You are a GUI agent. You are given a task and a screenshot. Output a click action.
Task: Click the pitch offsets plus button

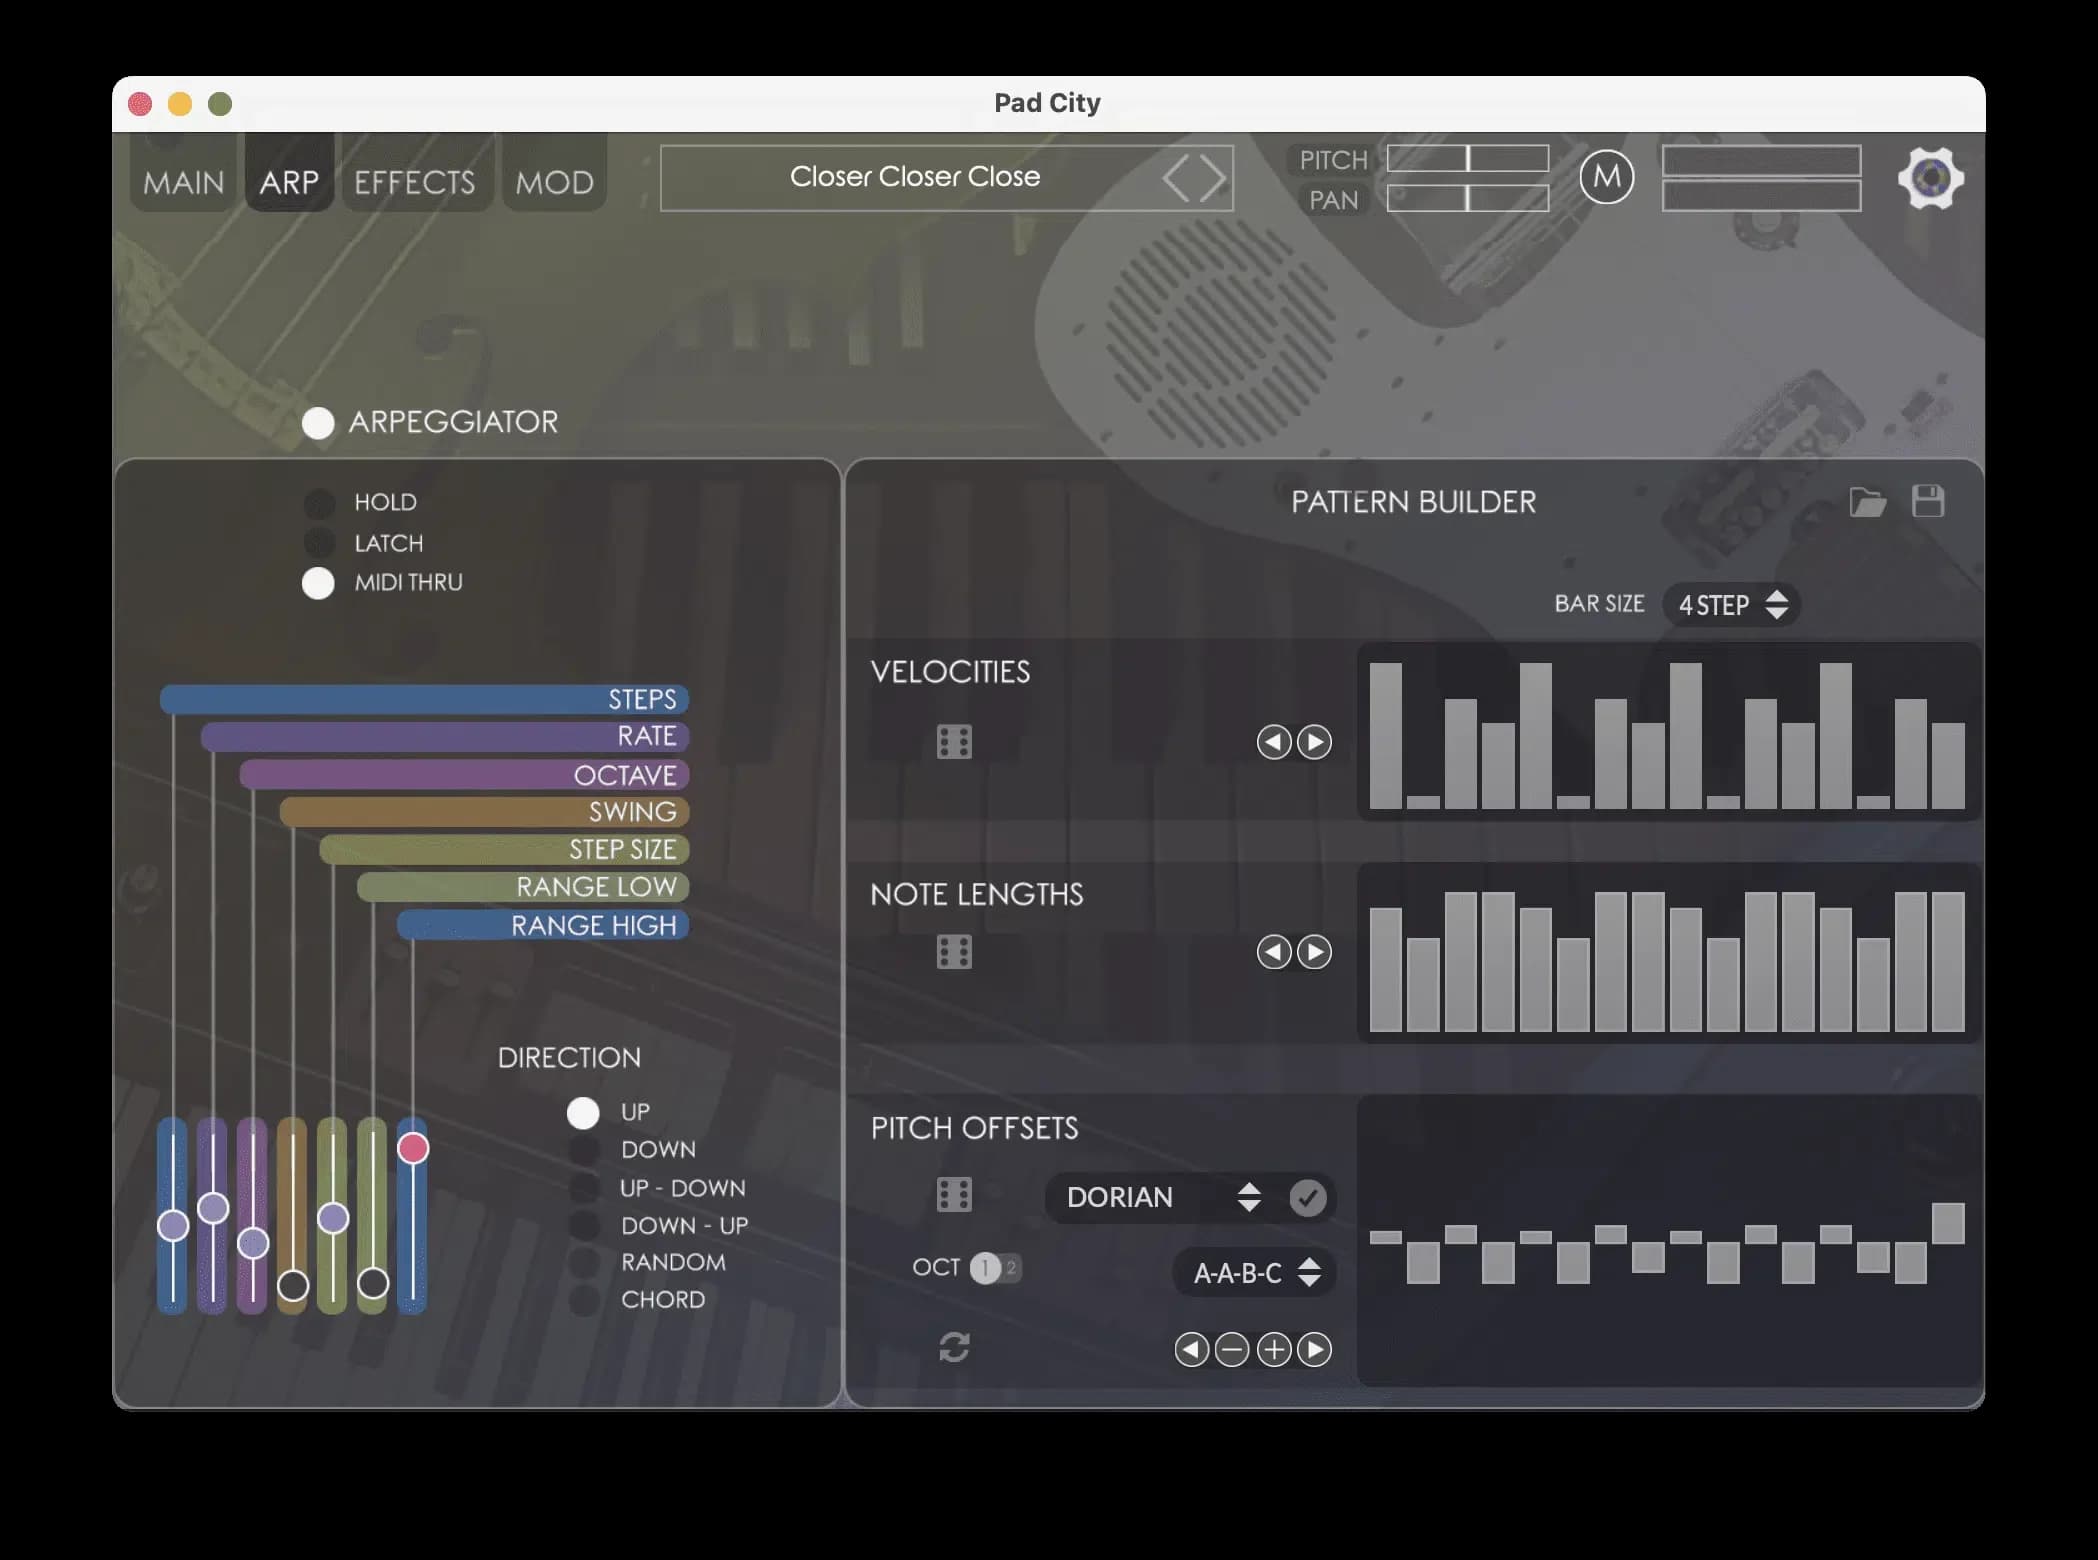coord(1273,1350)
